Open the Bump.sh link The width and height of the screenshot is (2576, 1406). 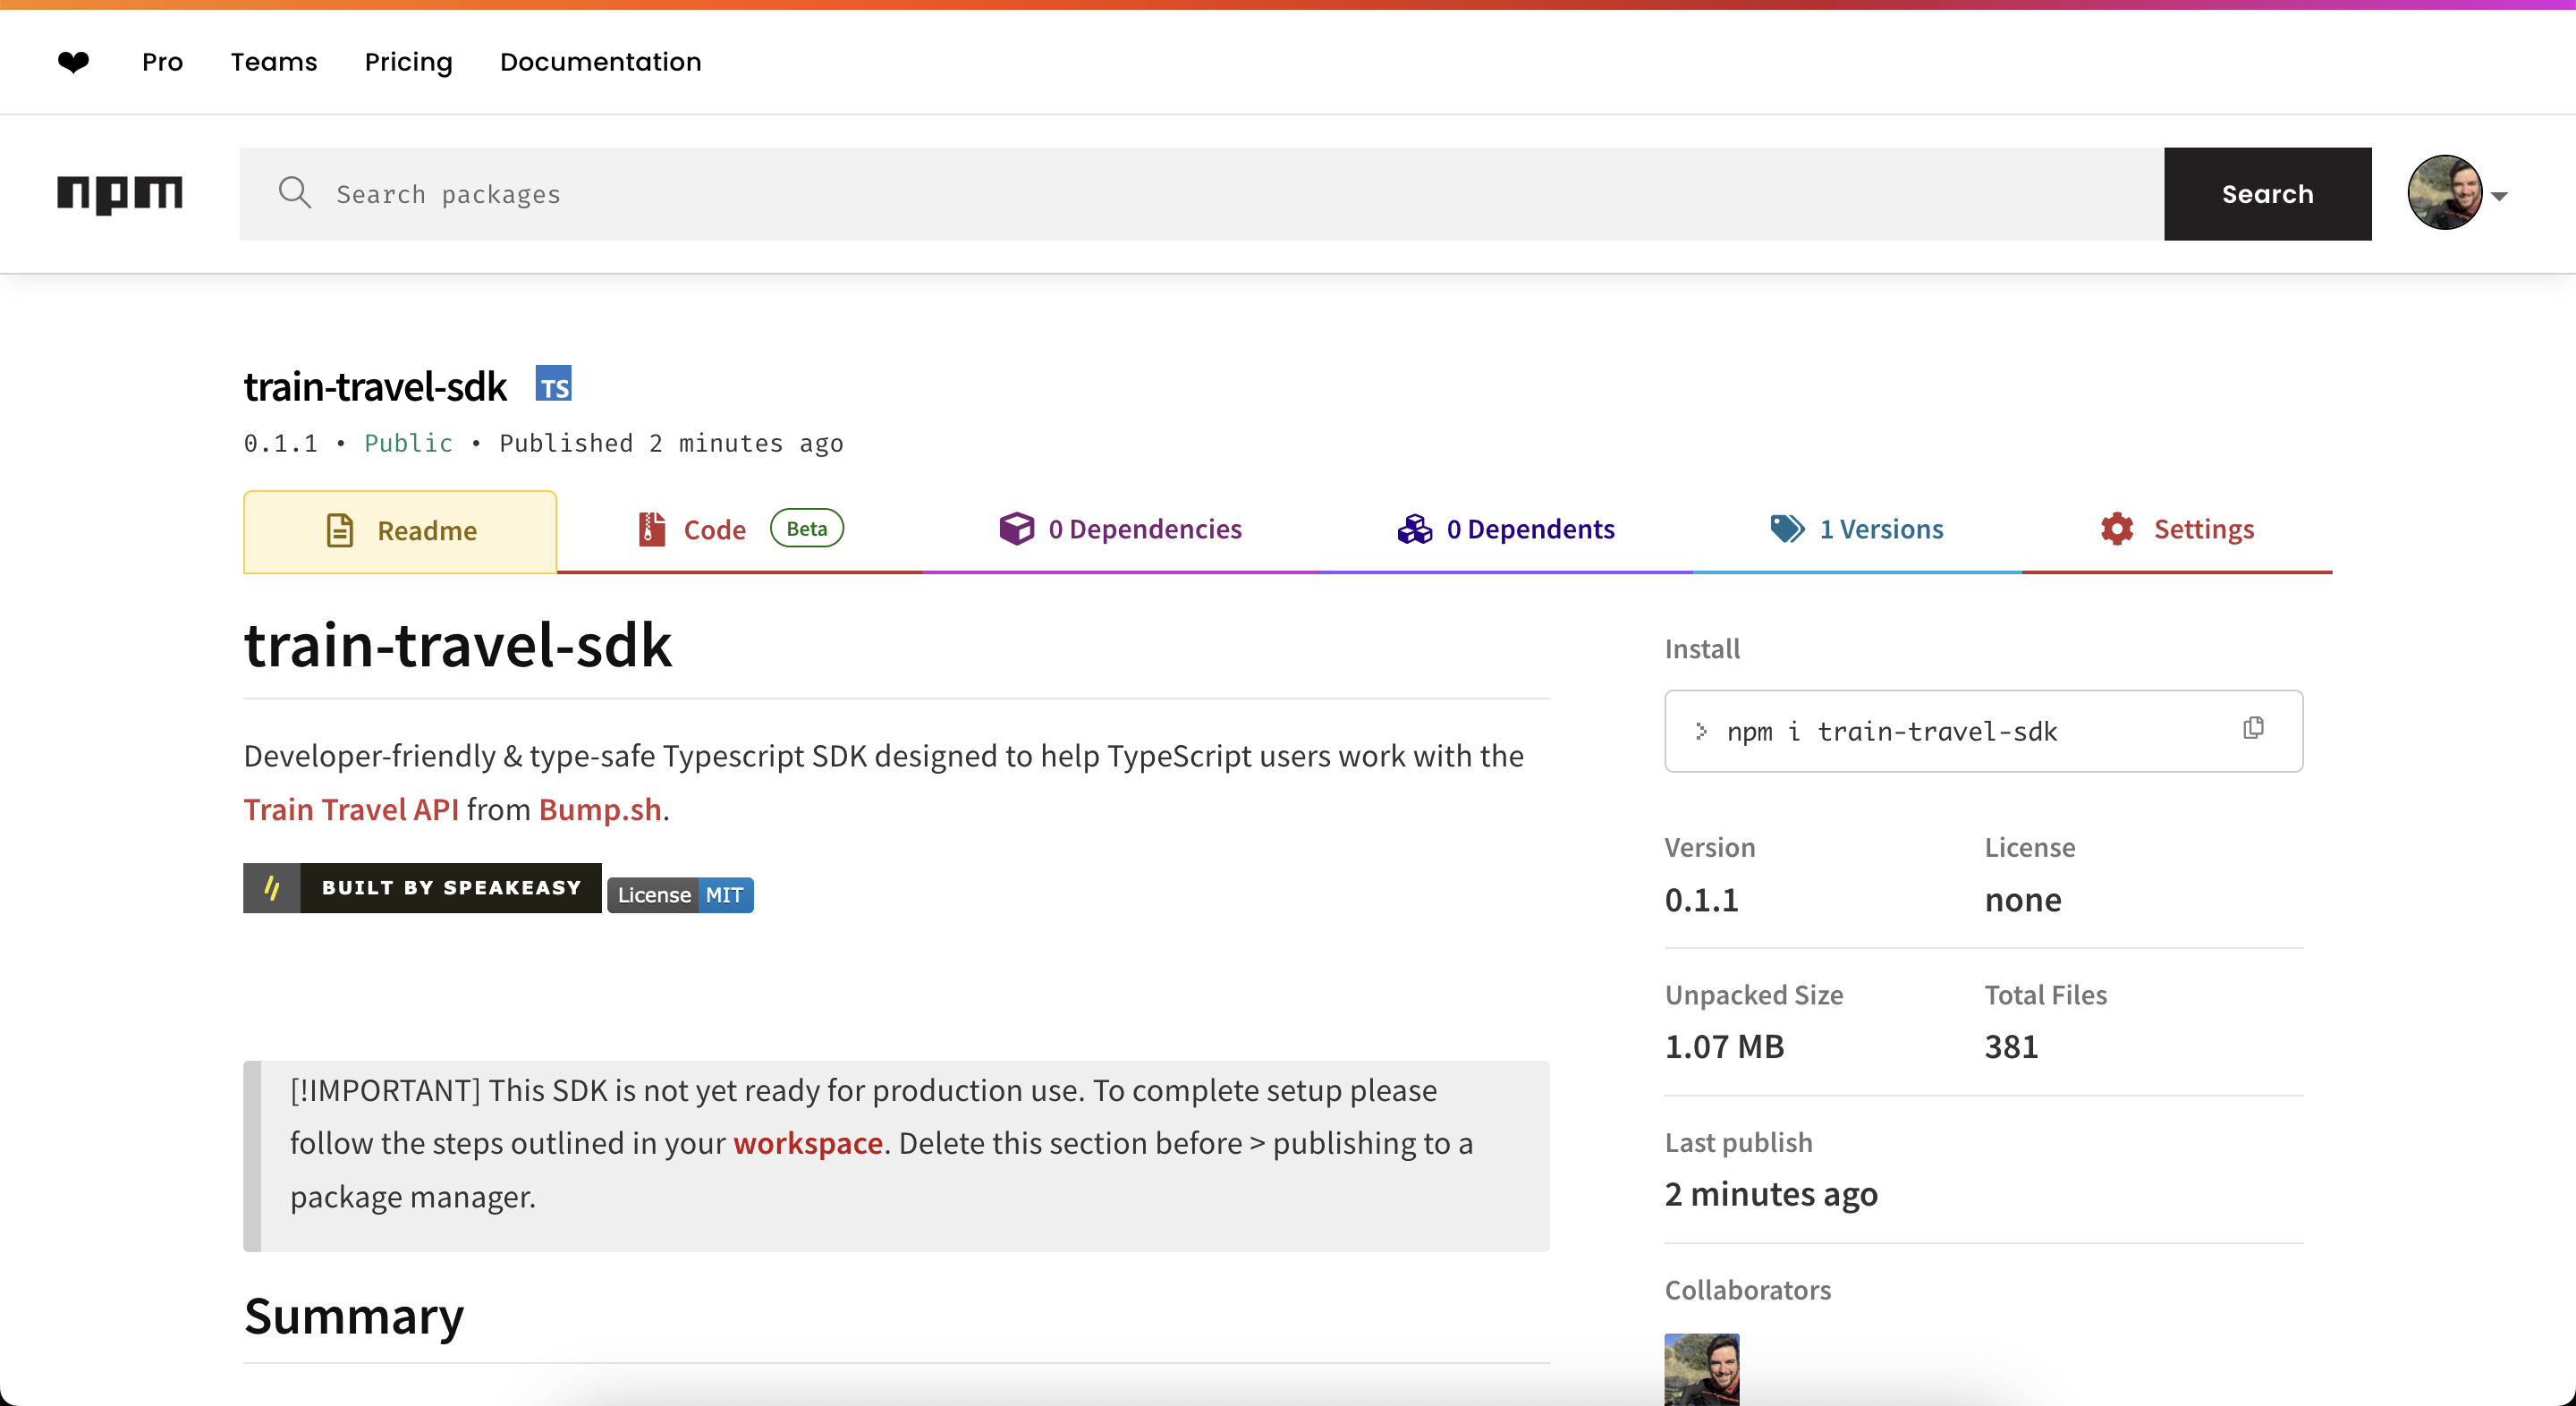pos(600,809)
